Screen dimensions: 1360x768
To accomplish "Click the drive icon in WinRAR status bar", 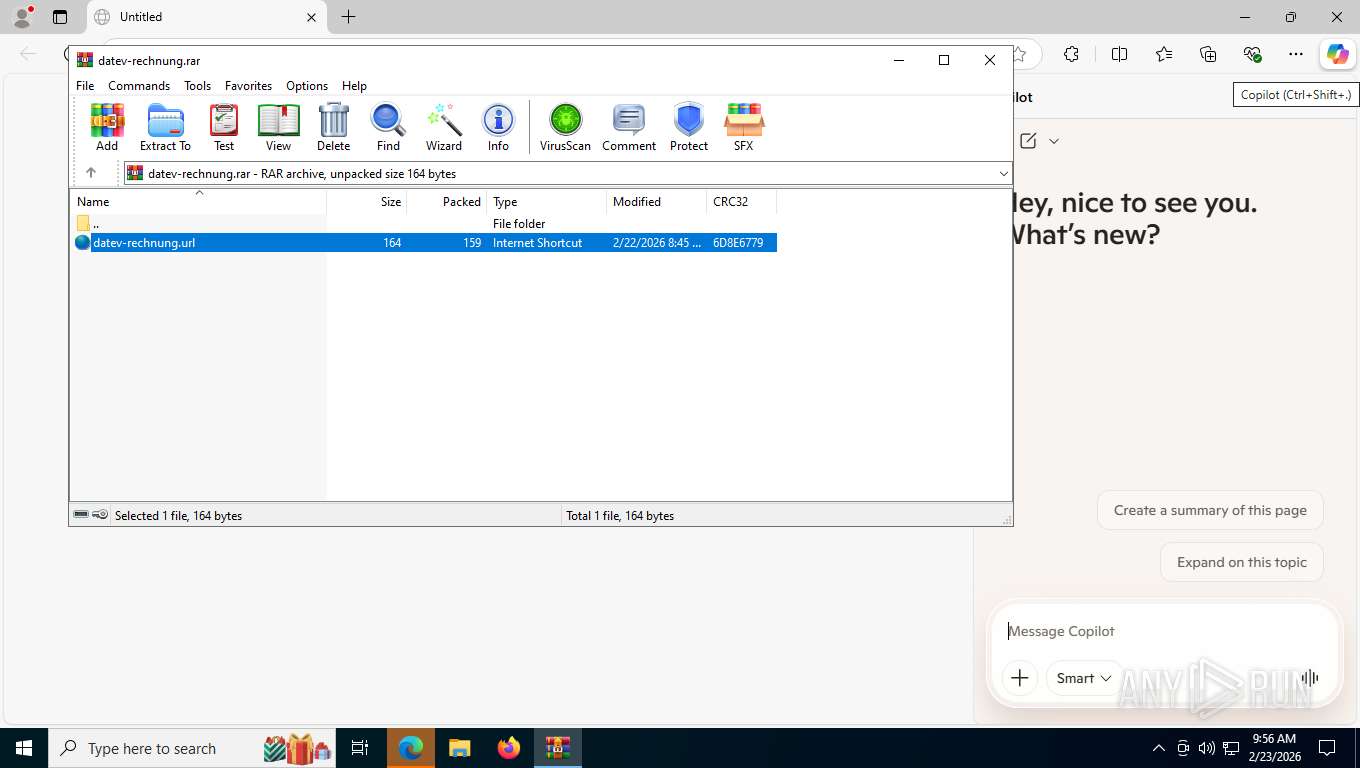I will 81,515.
